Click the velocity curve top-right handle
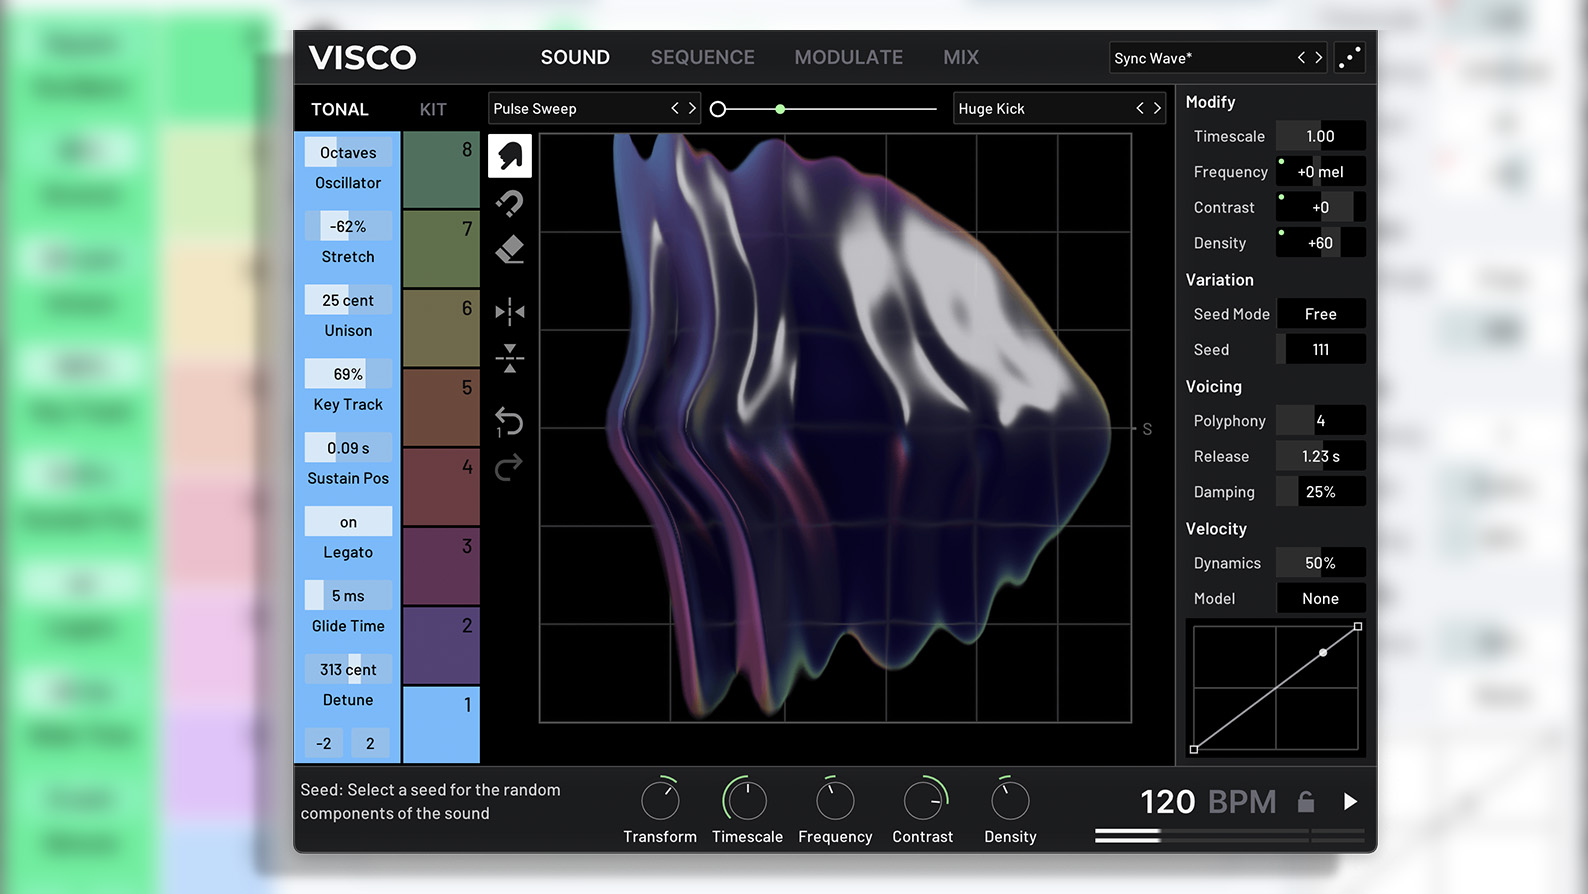1588x894 pixels. [1358, 627]
